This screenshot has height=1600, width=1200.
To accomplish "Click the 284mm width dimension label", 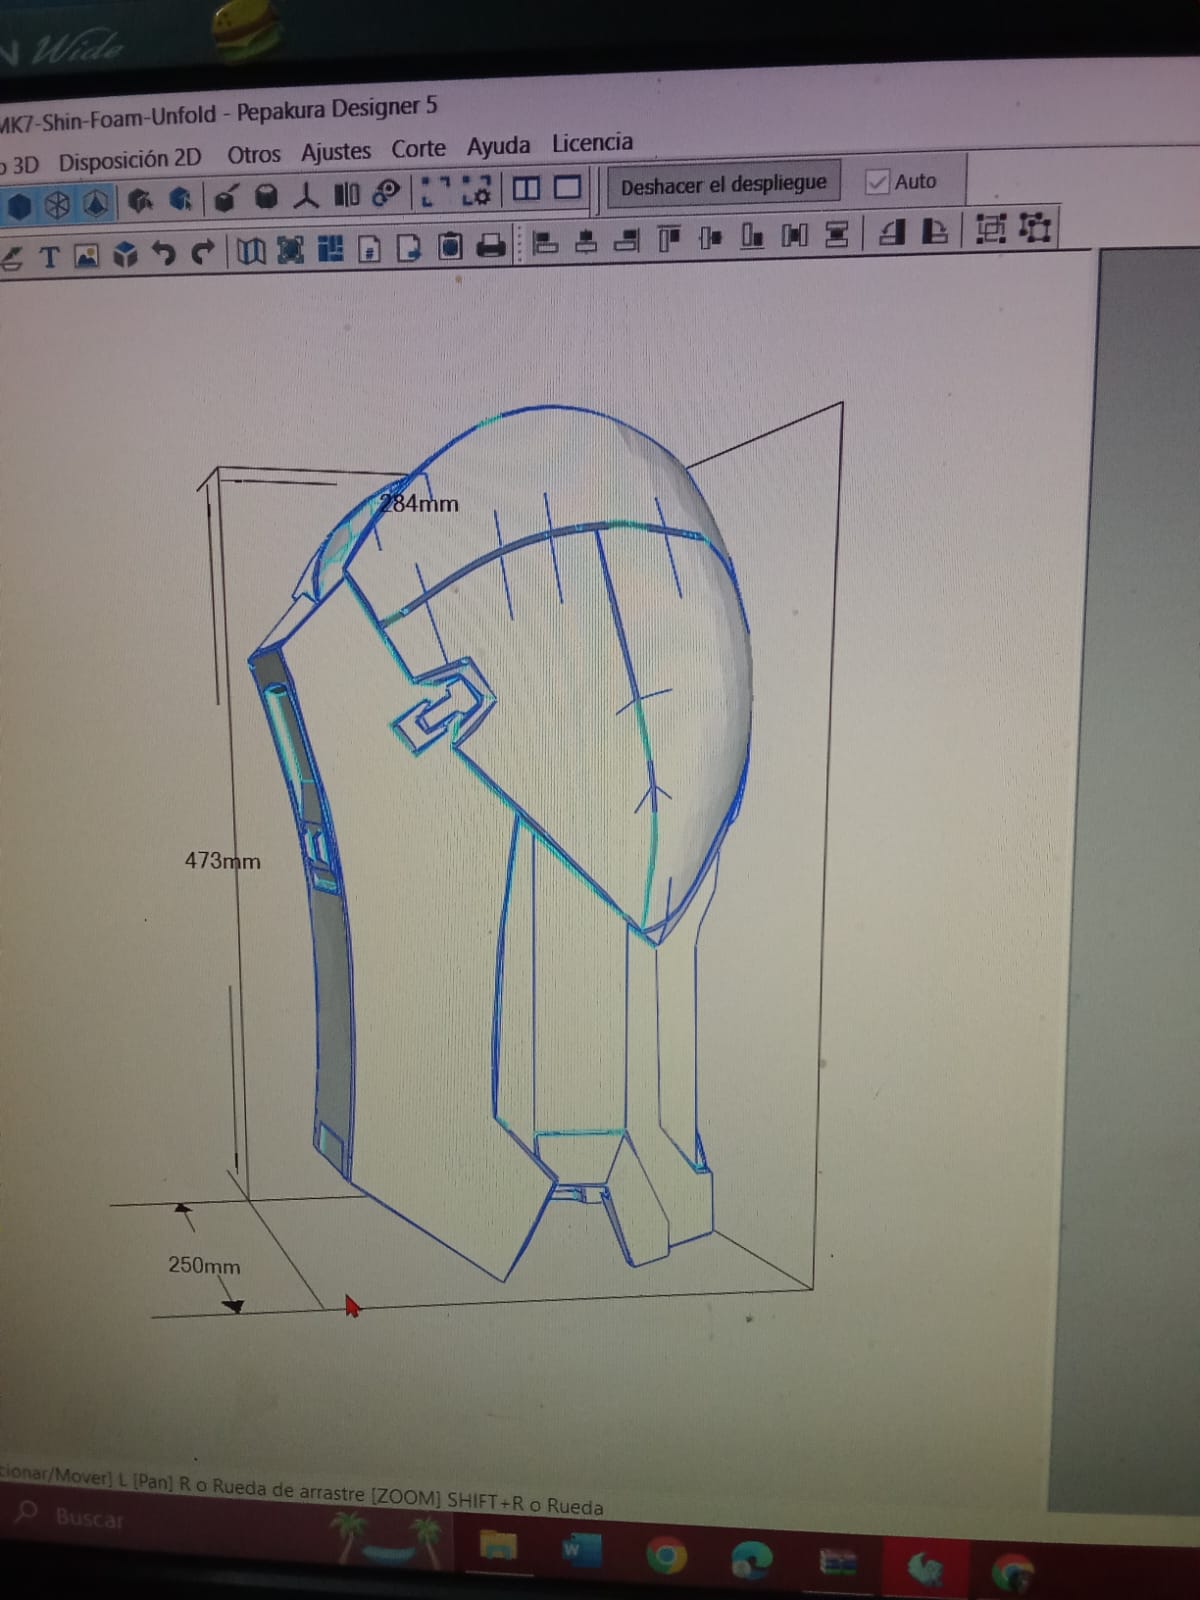I will [x=419, y=503].
